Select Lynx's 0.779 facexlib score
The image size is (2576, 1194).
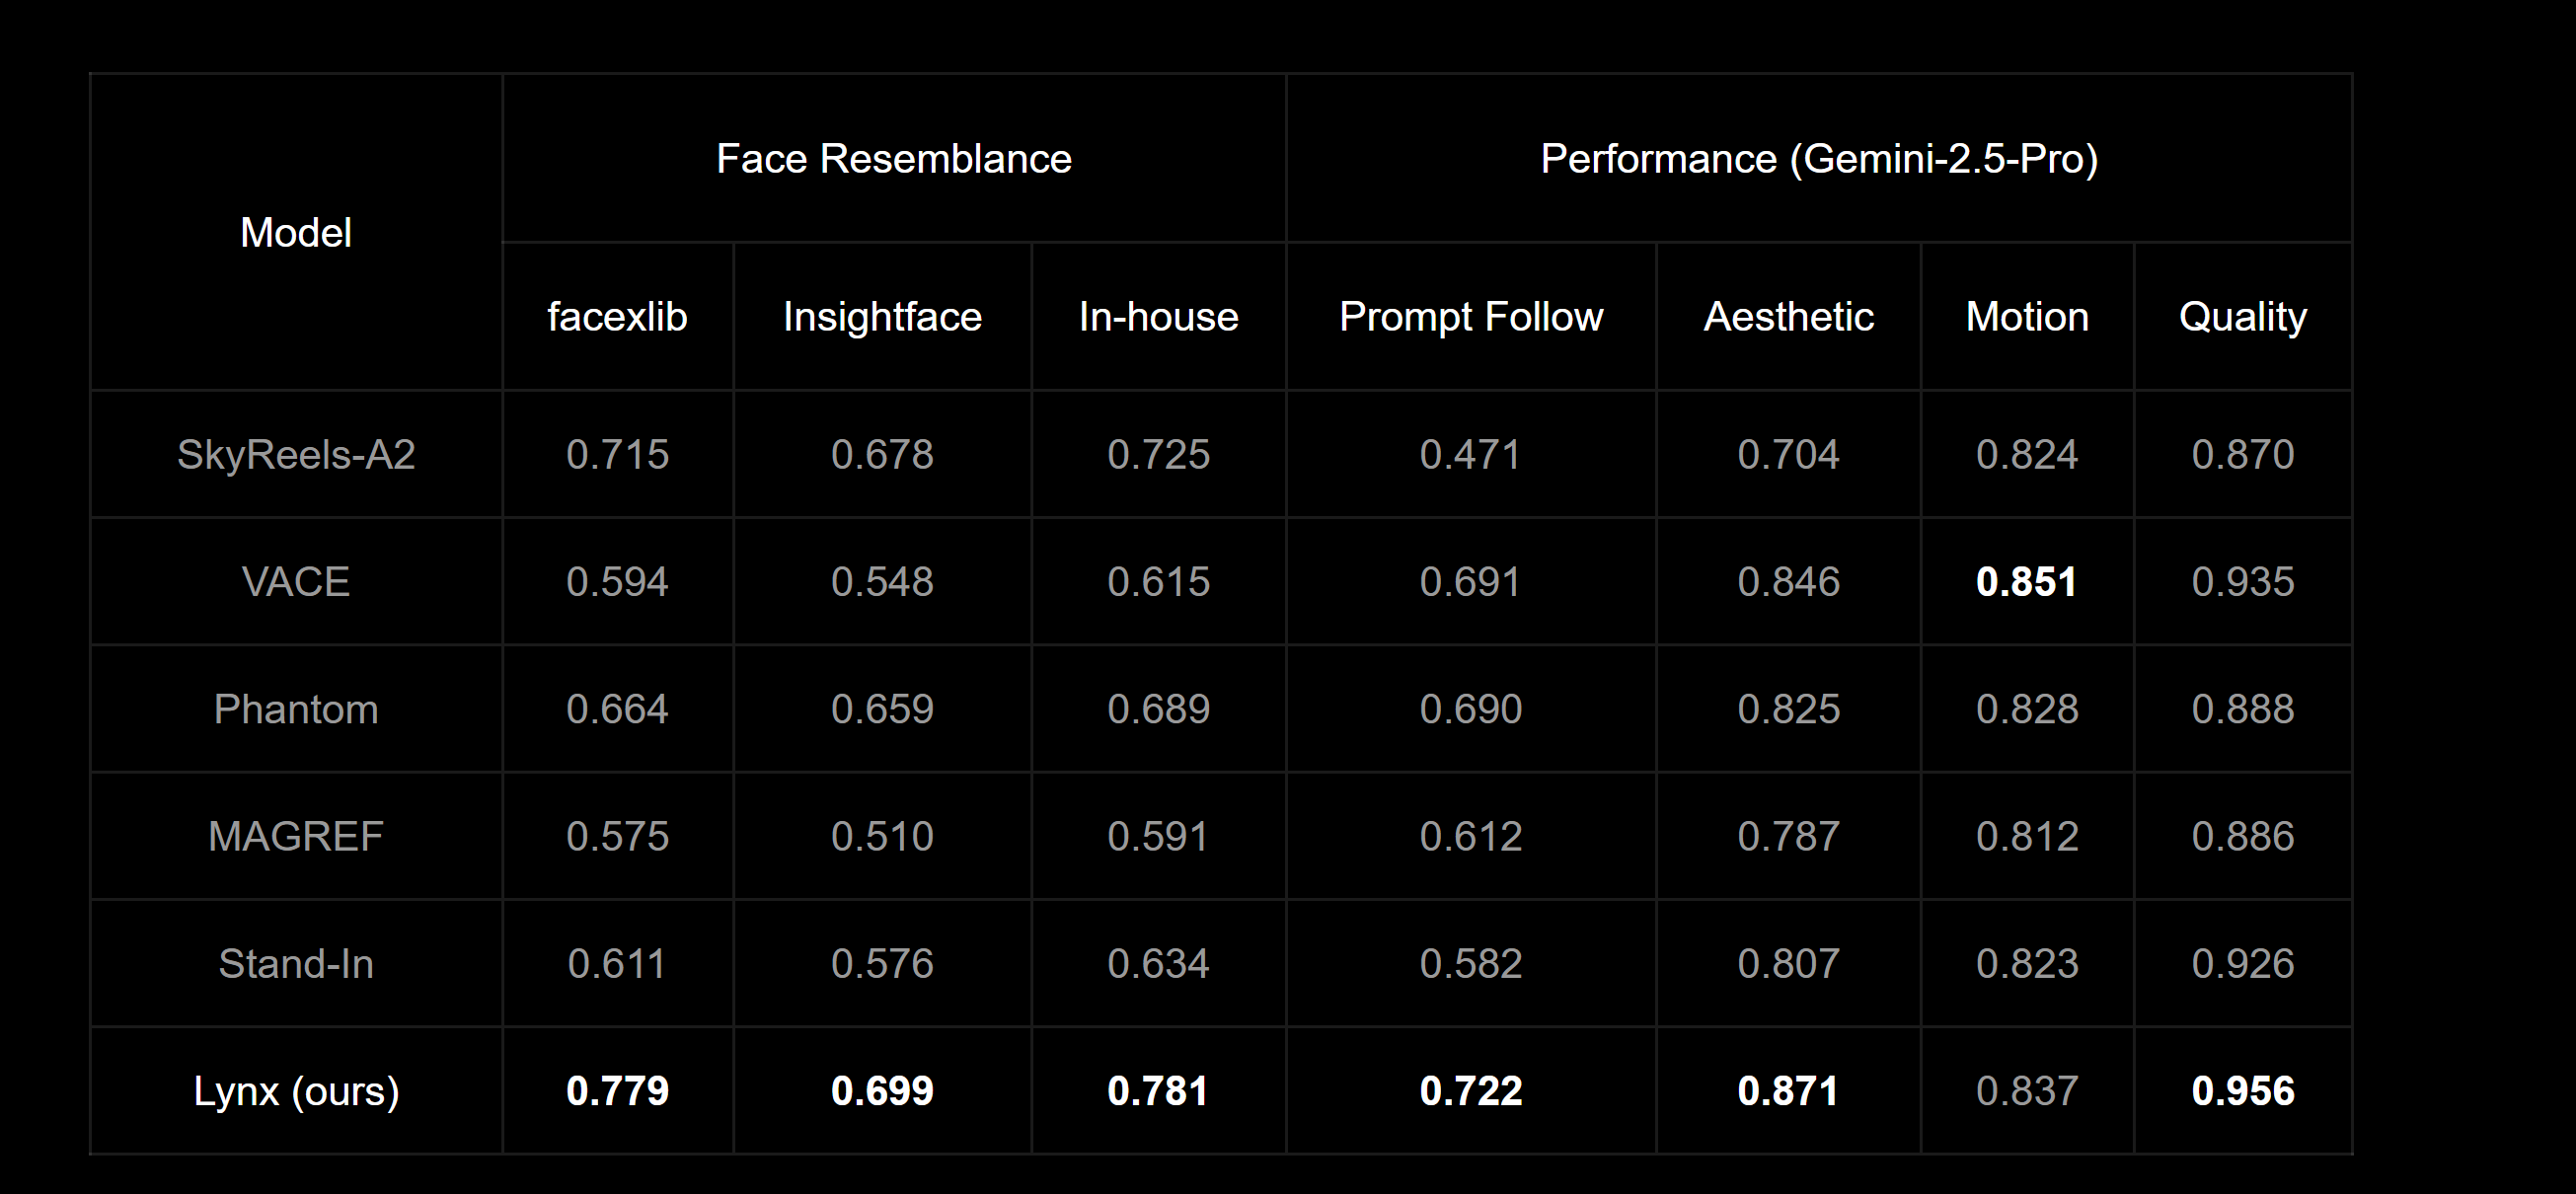click(x=617, y=1091)
